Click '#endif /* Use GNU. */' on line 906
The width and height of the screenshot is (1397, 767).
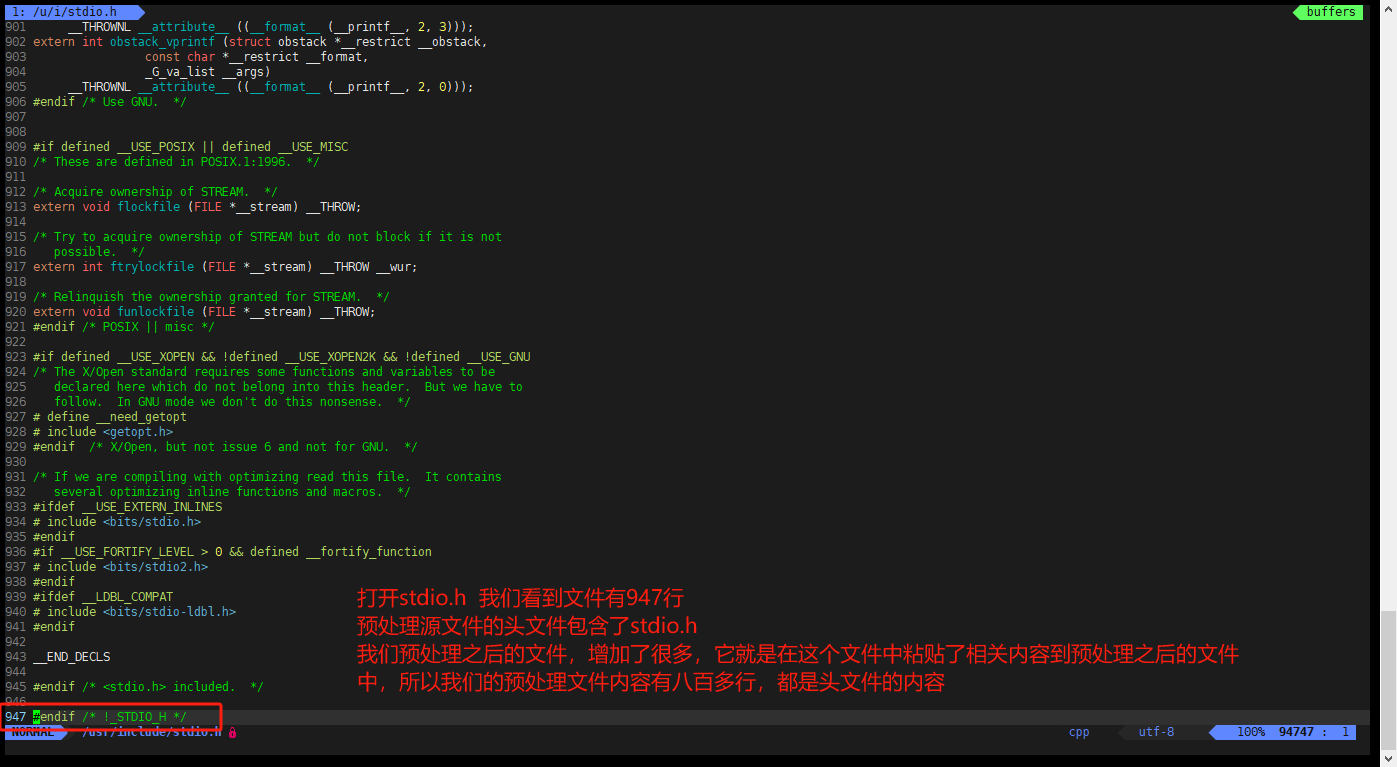pos(110,102)
